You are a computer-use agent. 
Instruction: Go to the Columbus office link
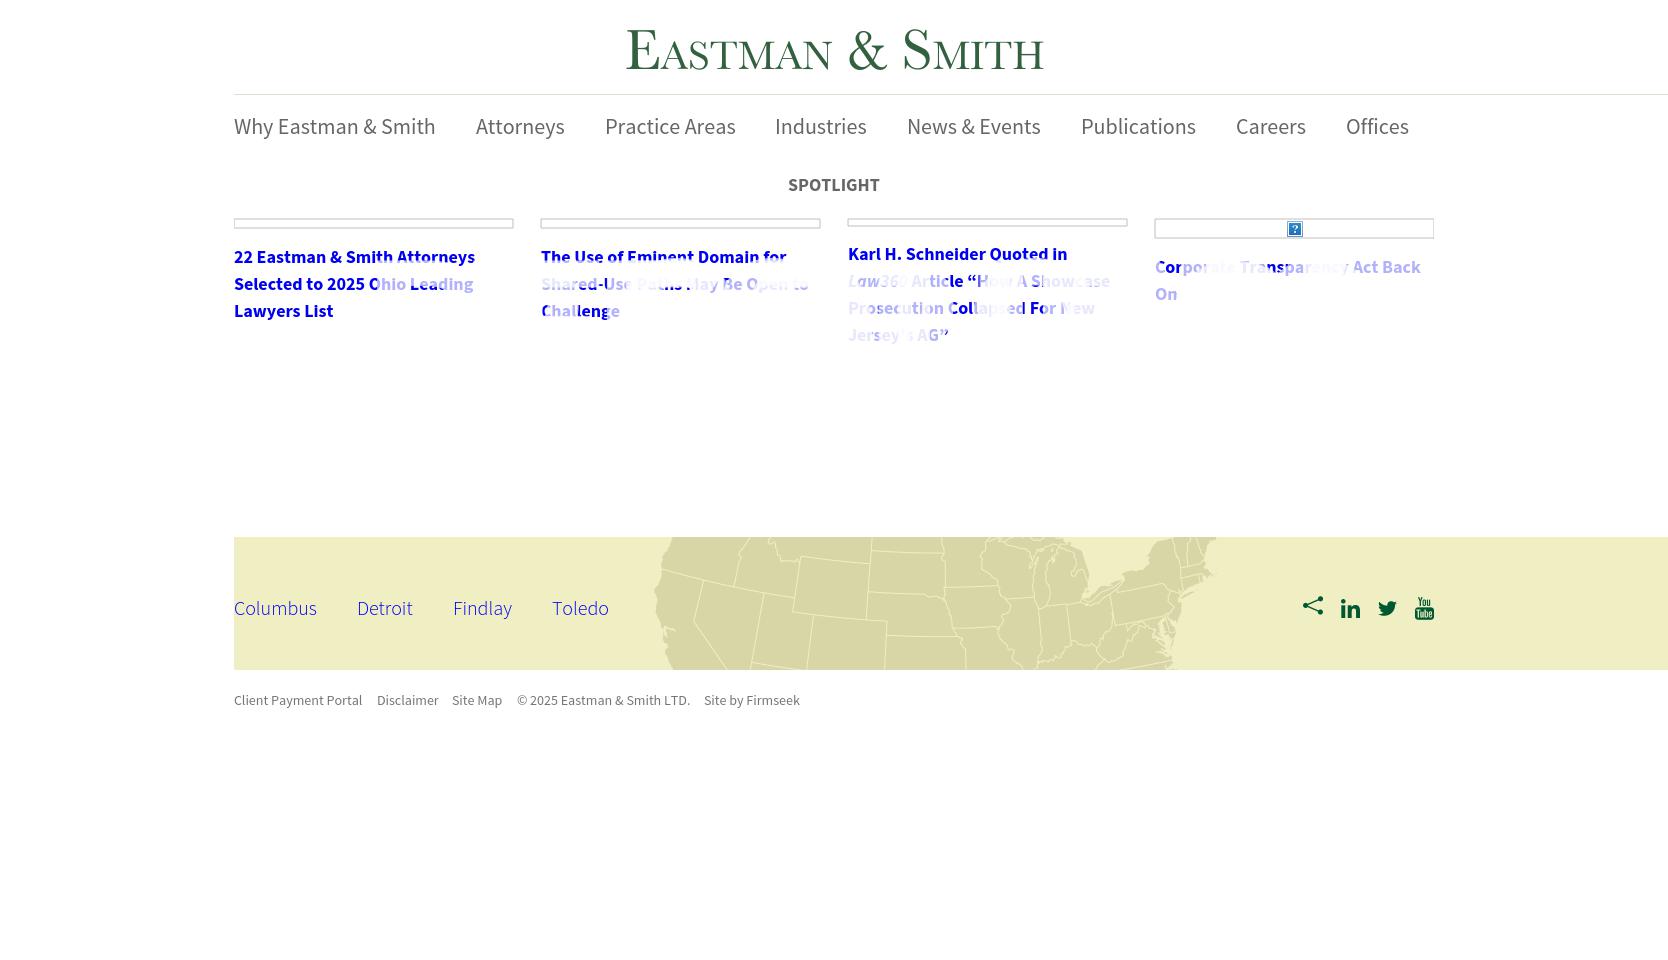tap(275, 608)
